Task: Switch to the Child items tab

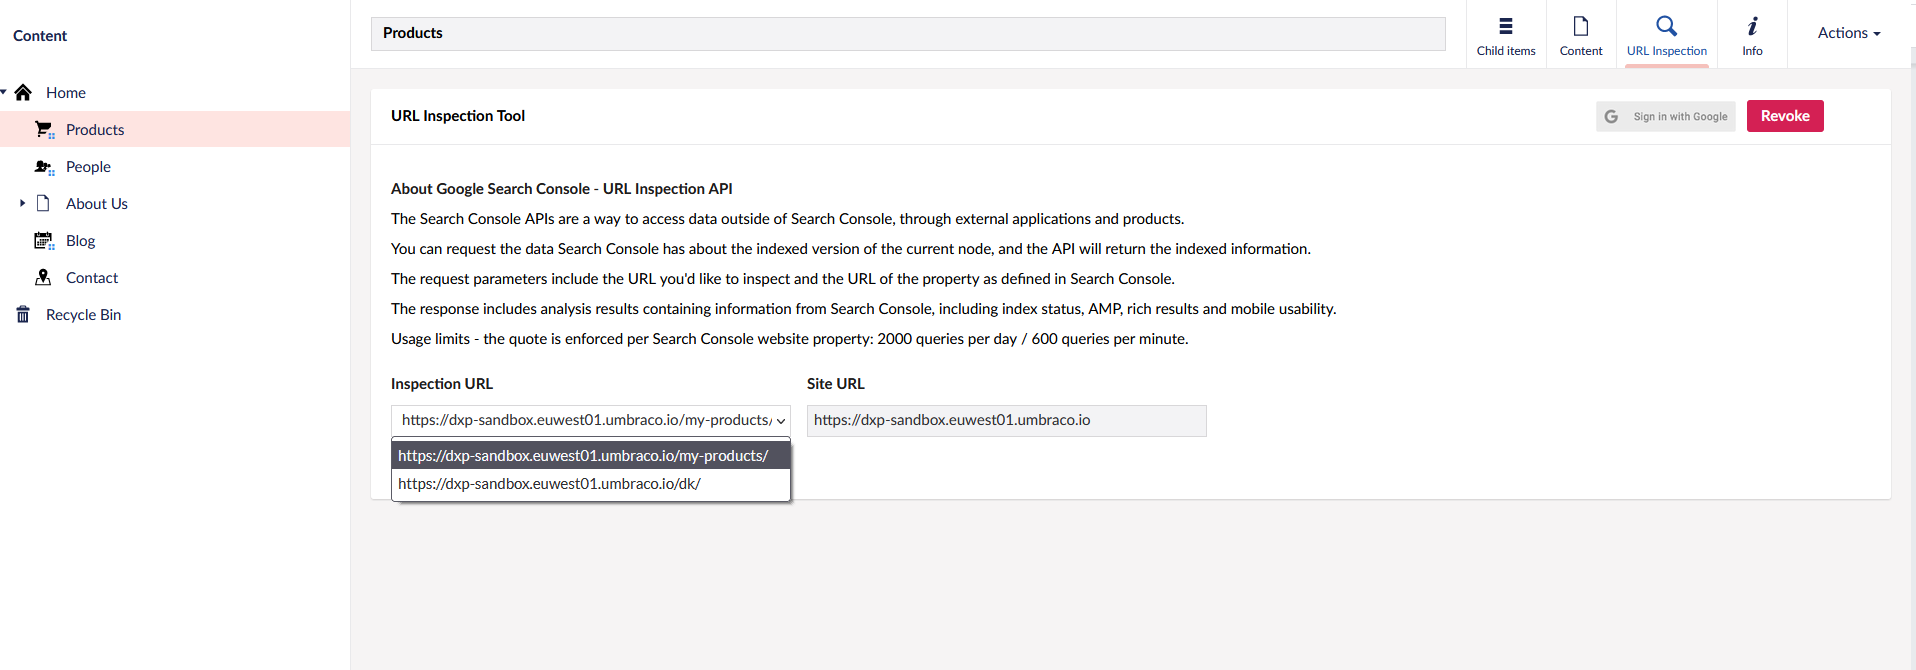Action: pos(1506,34)
